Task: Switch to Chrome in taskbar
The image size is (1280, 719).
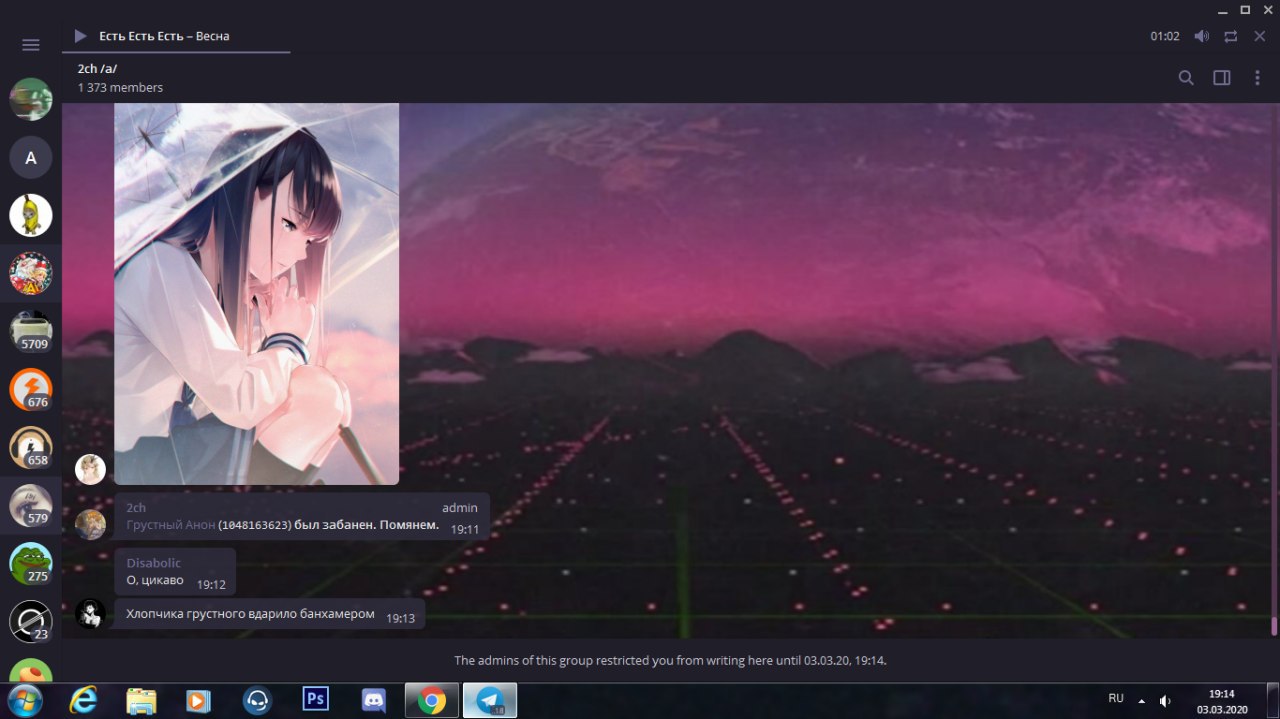Action: pyautogui.click(x=432, y=700)
